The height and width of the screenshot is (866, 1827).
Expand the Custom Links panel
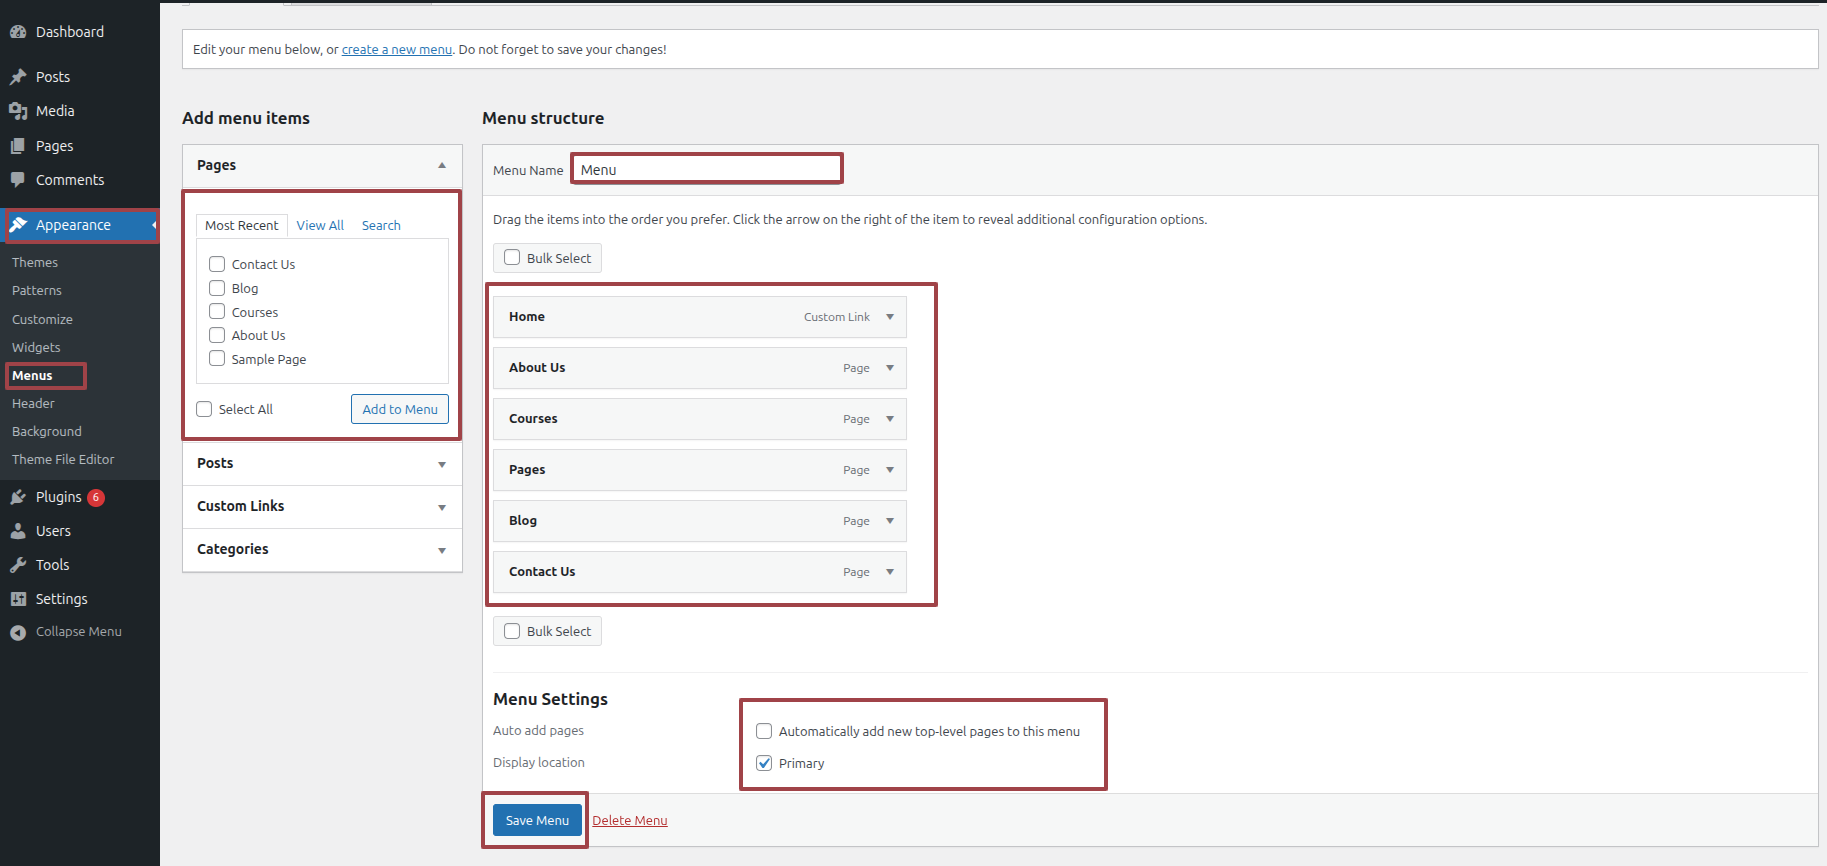442,507
